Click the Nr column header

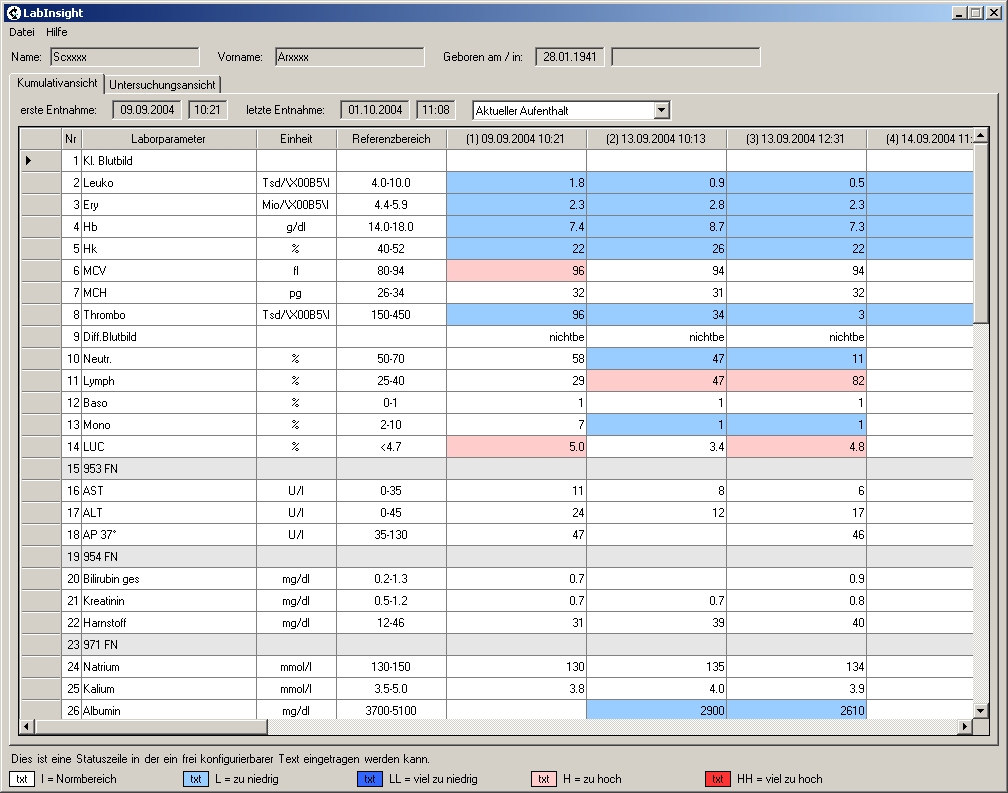point(71,139)
